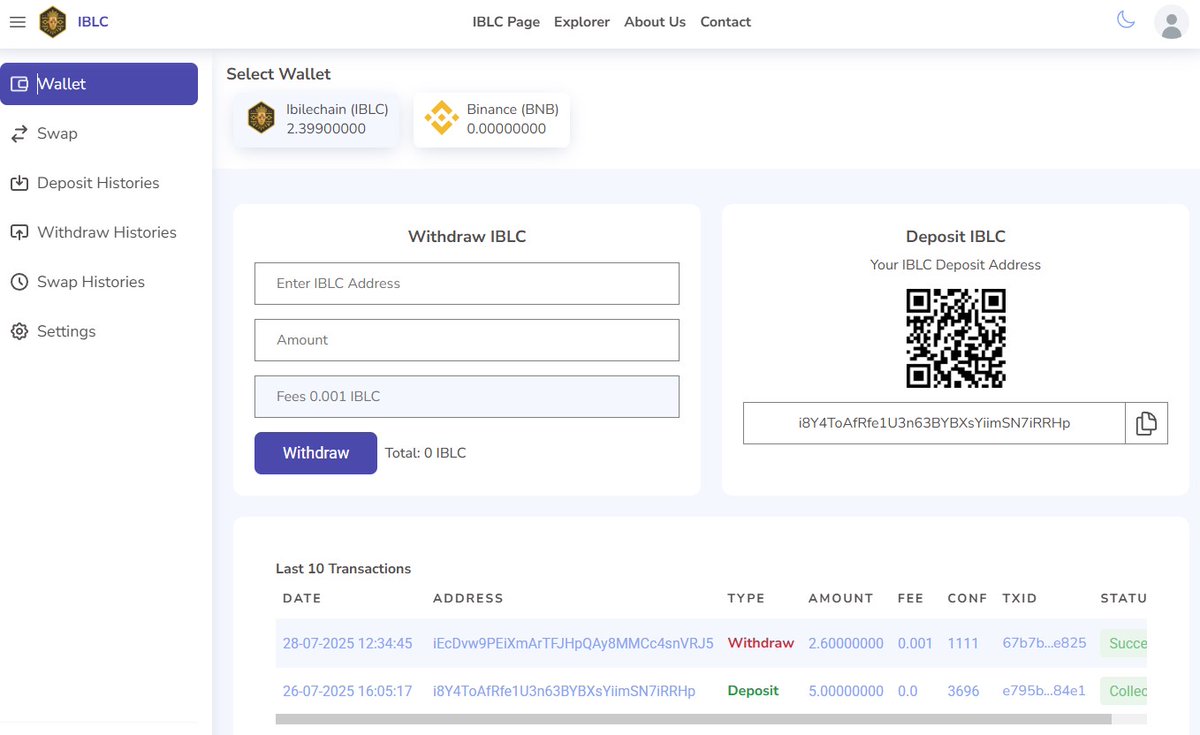Image resolution: width=1200 pixels, height=735 pixels.
Task: Select the Swap arrows icon in sidebar
Action: pyautogui.click(x=19, y=133)
